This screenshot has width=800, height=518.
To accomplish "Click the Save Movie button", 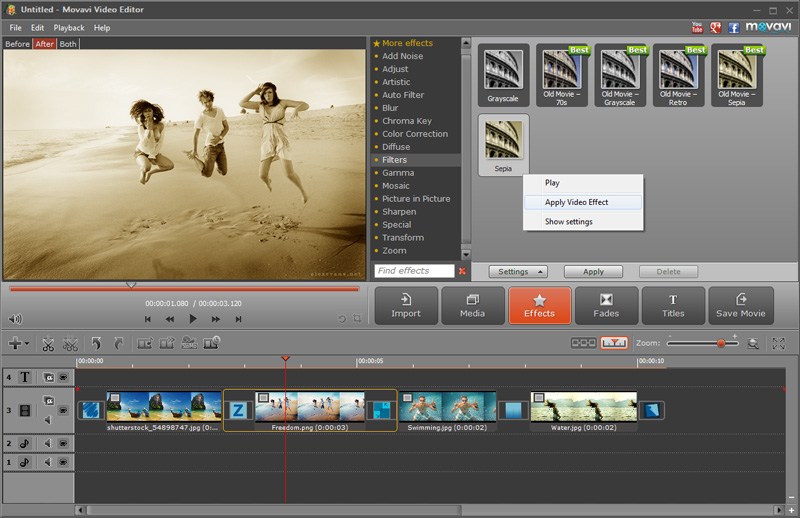I will 740,306.
